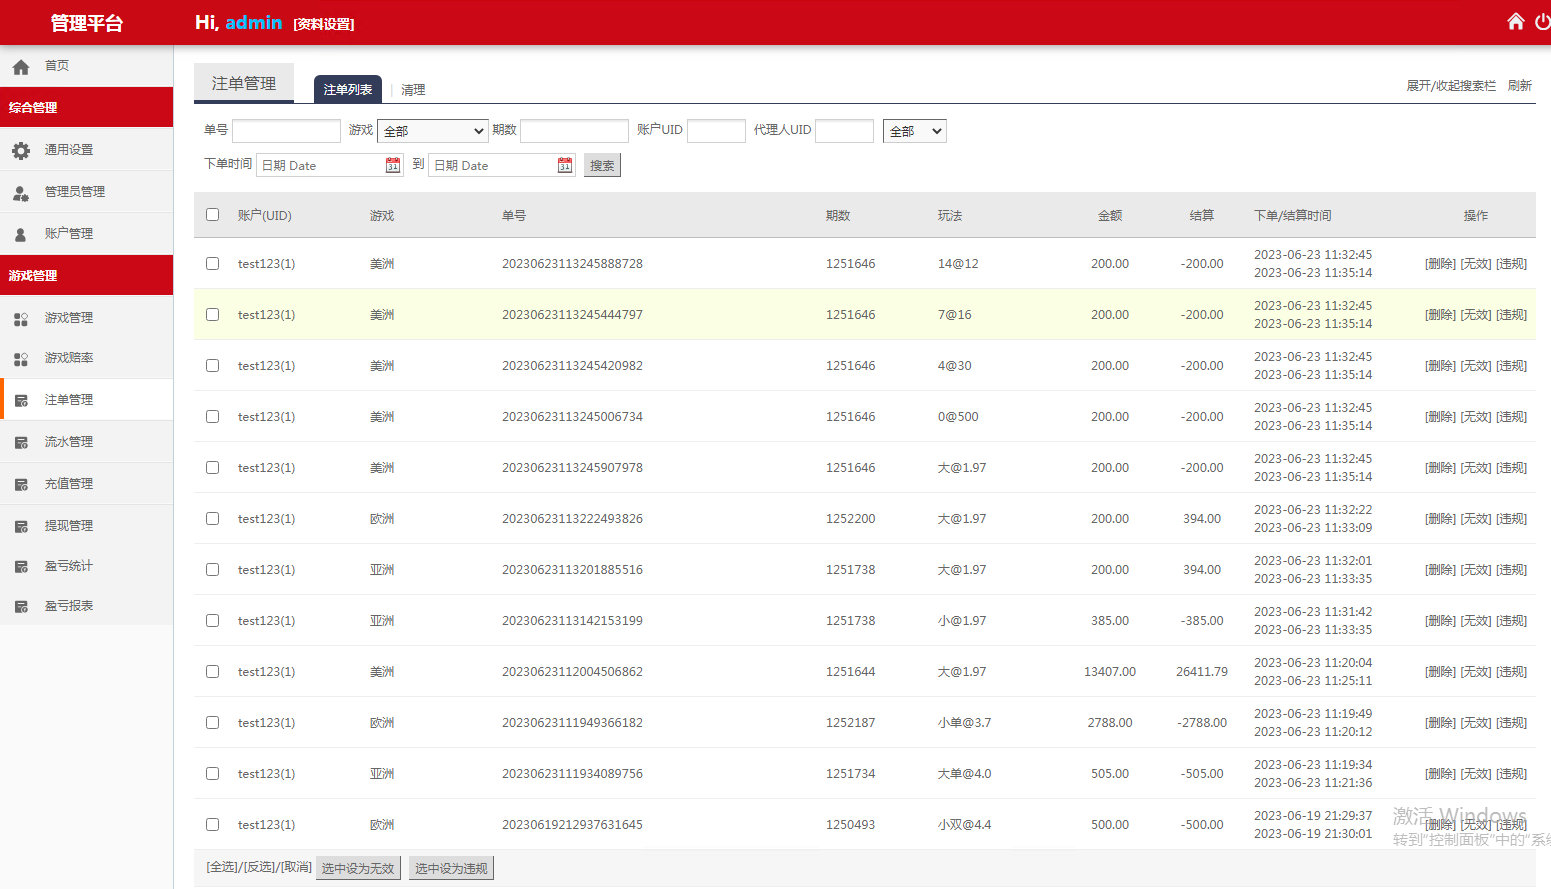The width and height of the screenshot is (1551, 889).
Task: Click the home icon in the top-right header
Action: [x=1515, y=22]
